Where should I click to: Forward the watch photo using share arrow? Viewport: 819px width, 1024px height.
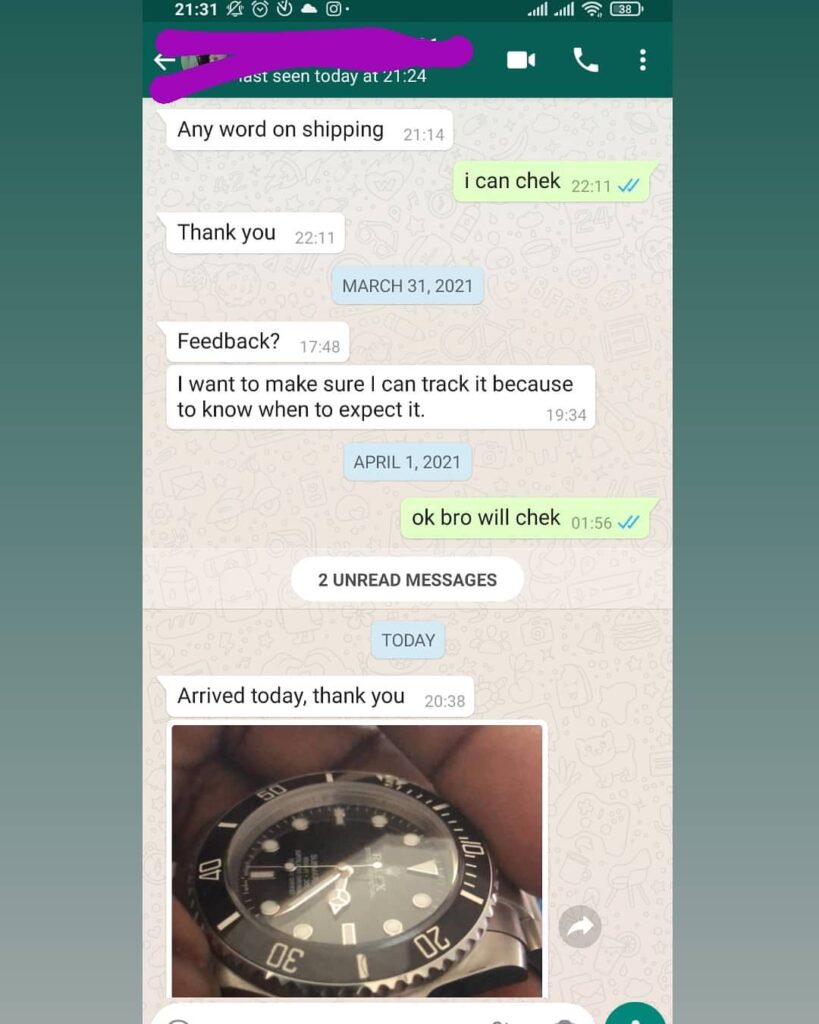(x=580, y=926)
